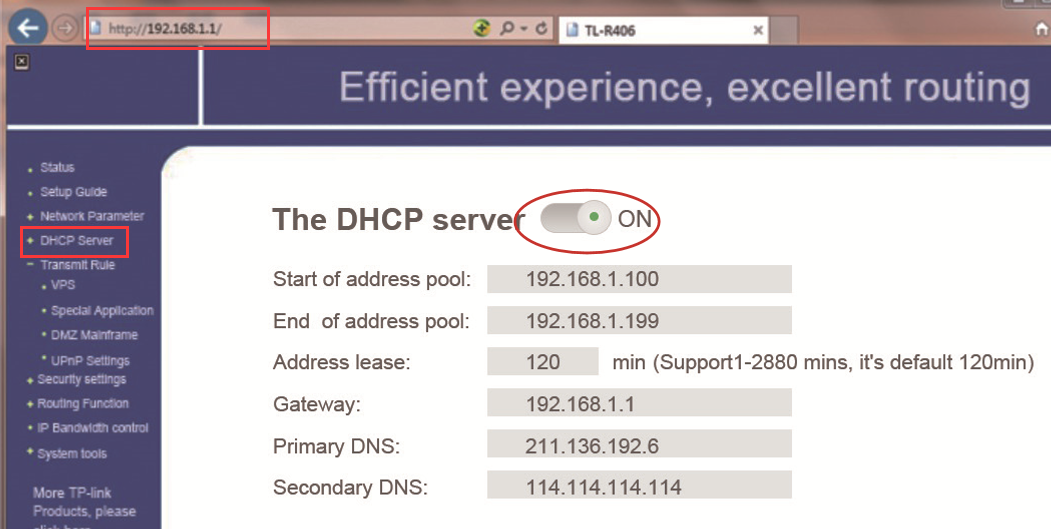
Task: Refresh the page with the reload icon
Action: [542, 29]
